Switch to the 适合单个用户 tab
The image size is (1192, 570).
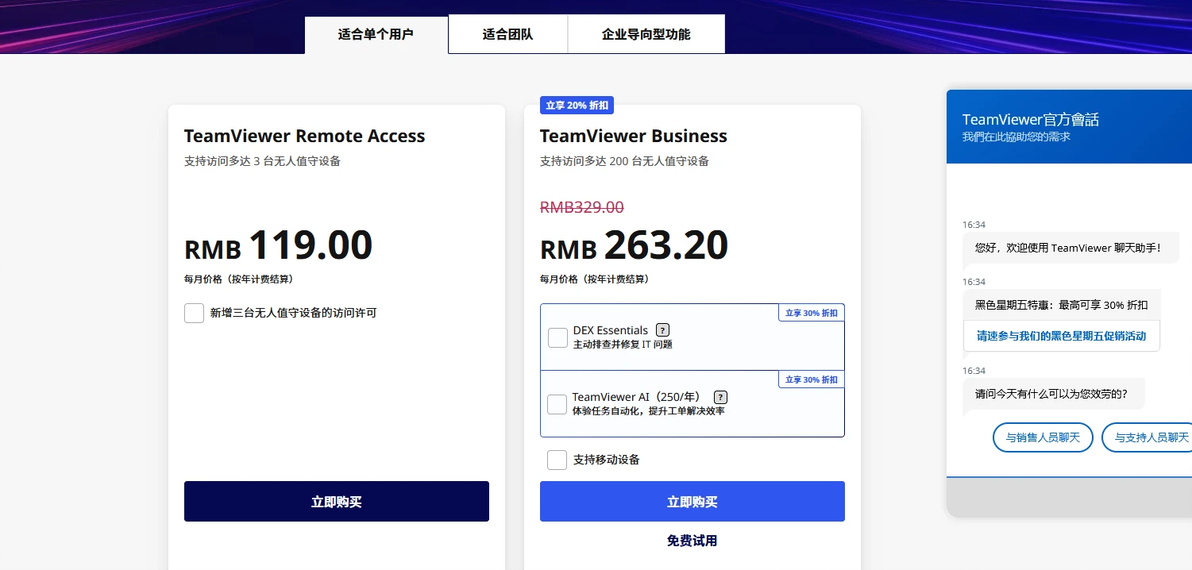pos(376,34)
